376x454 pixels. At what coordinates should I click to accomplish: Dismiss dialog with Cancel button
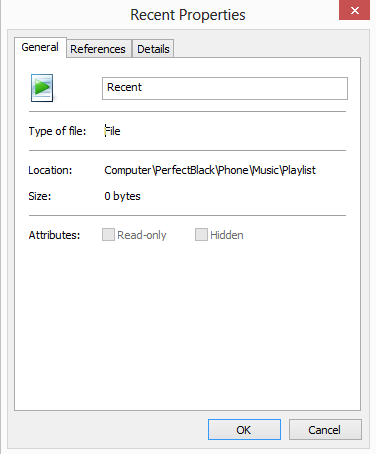point(325,430)
